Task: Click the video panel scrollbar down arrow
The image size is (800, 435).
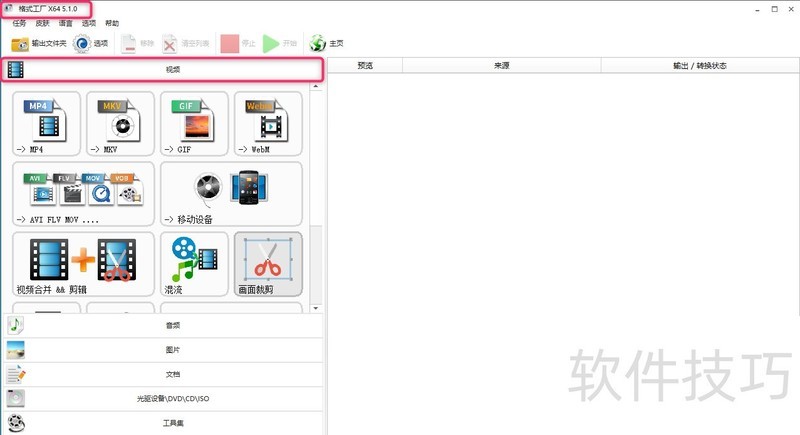Action: point(316,308)
